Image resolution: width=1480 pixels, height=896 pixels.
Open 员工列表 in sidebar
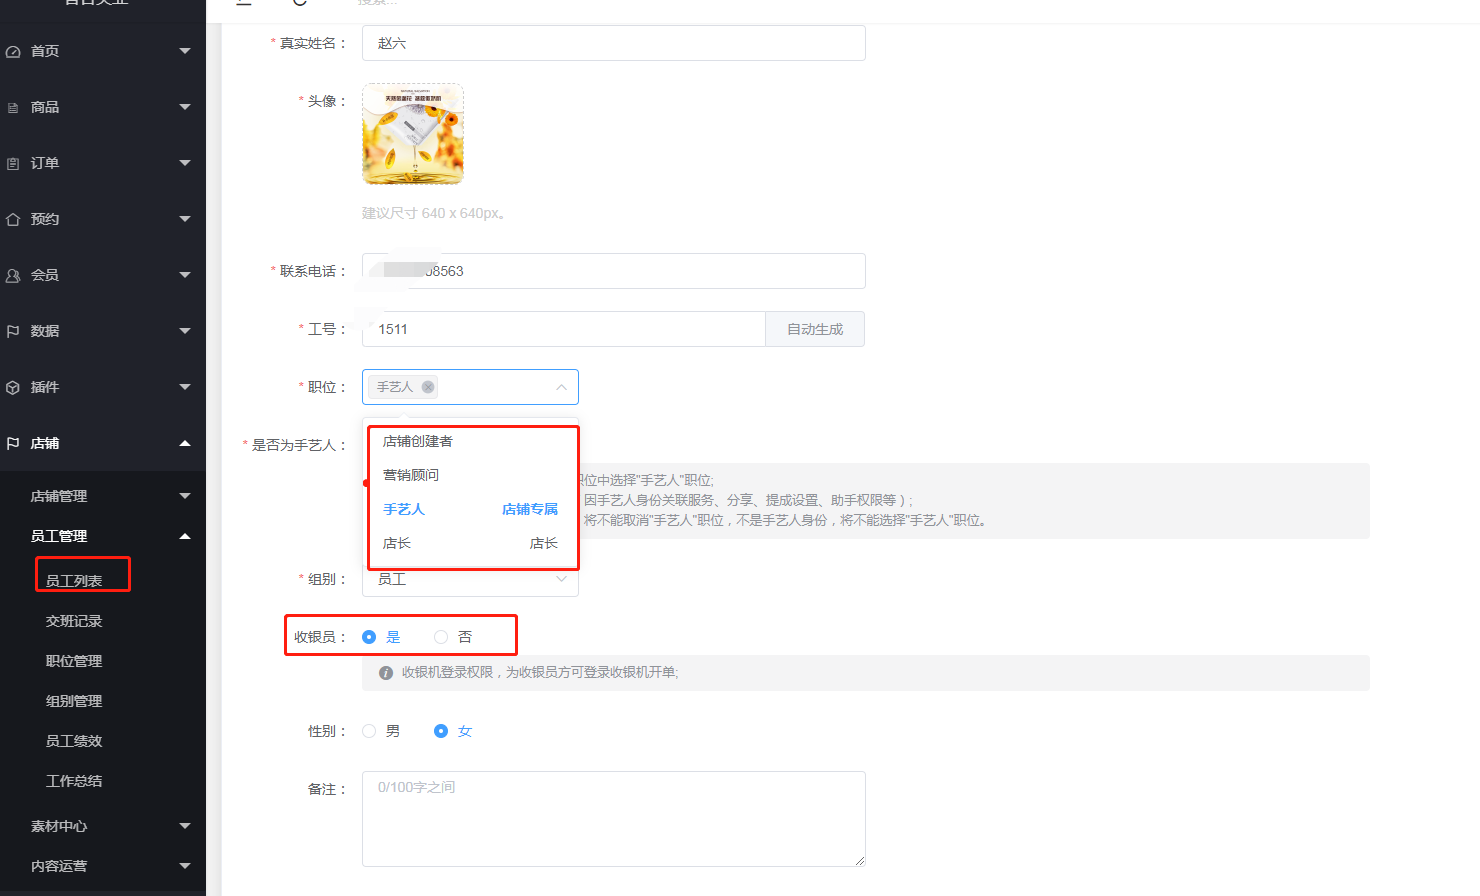point(74,581)
